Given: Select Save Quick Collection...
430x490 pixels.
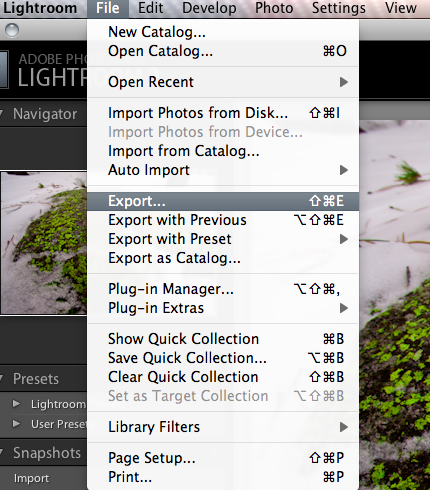Looking at the screenshot, I should coord(223,358).
